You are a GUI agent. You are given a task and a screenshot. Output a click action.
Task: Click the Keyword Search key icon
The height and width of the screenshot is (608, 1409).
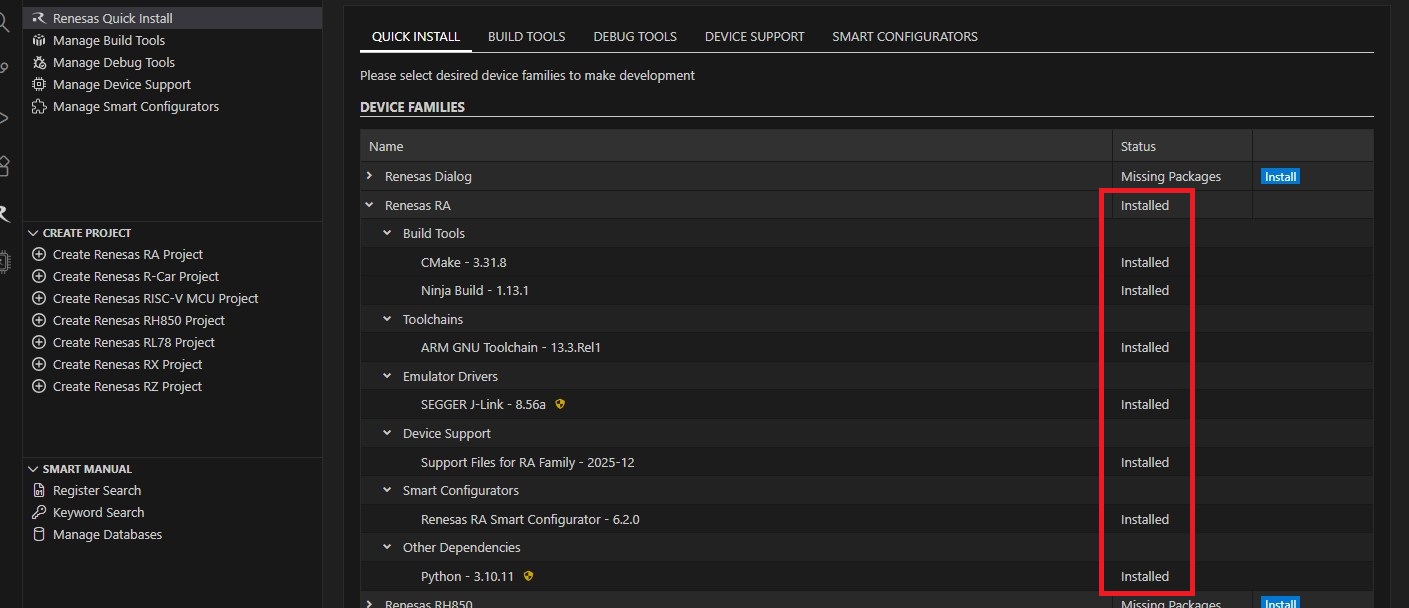click(x=39, y=513)
